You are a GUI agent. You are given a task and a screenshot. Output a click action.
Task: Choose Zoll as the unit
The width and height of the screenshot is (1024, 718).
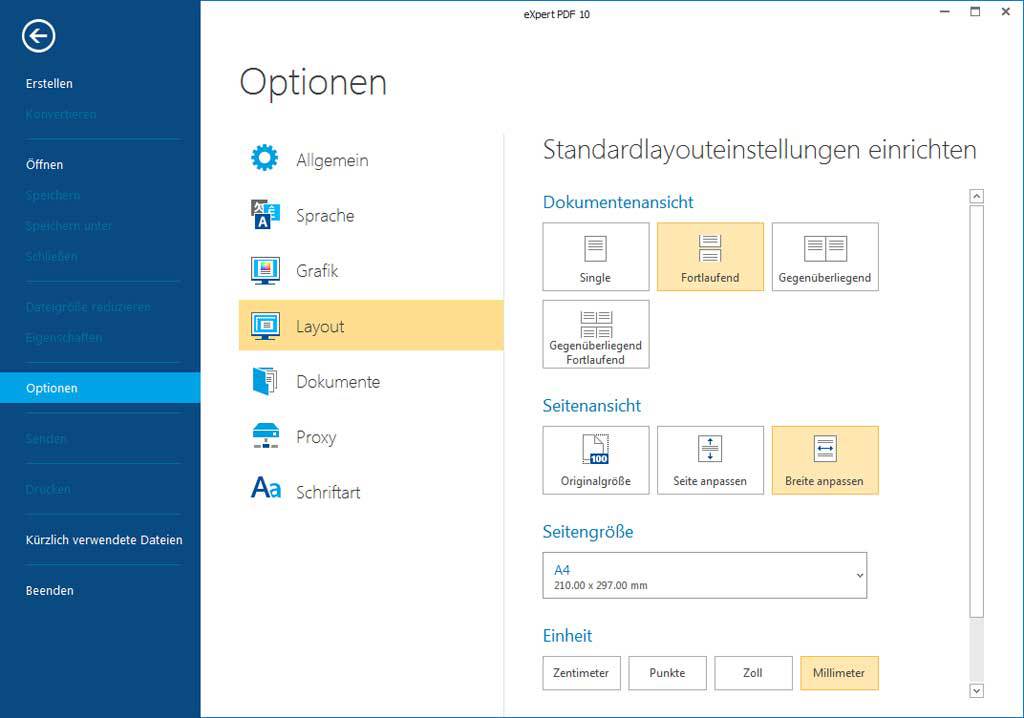point(753,673)
